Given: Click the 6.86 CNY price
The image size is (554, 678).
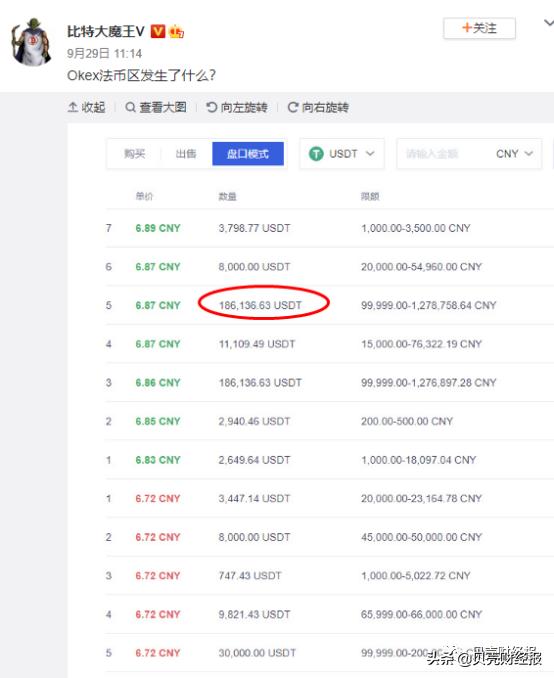Looking at the screenshot, I should [x=158, y=383].
